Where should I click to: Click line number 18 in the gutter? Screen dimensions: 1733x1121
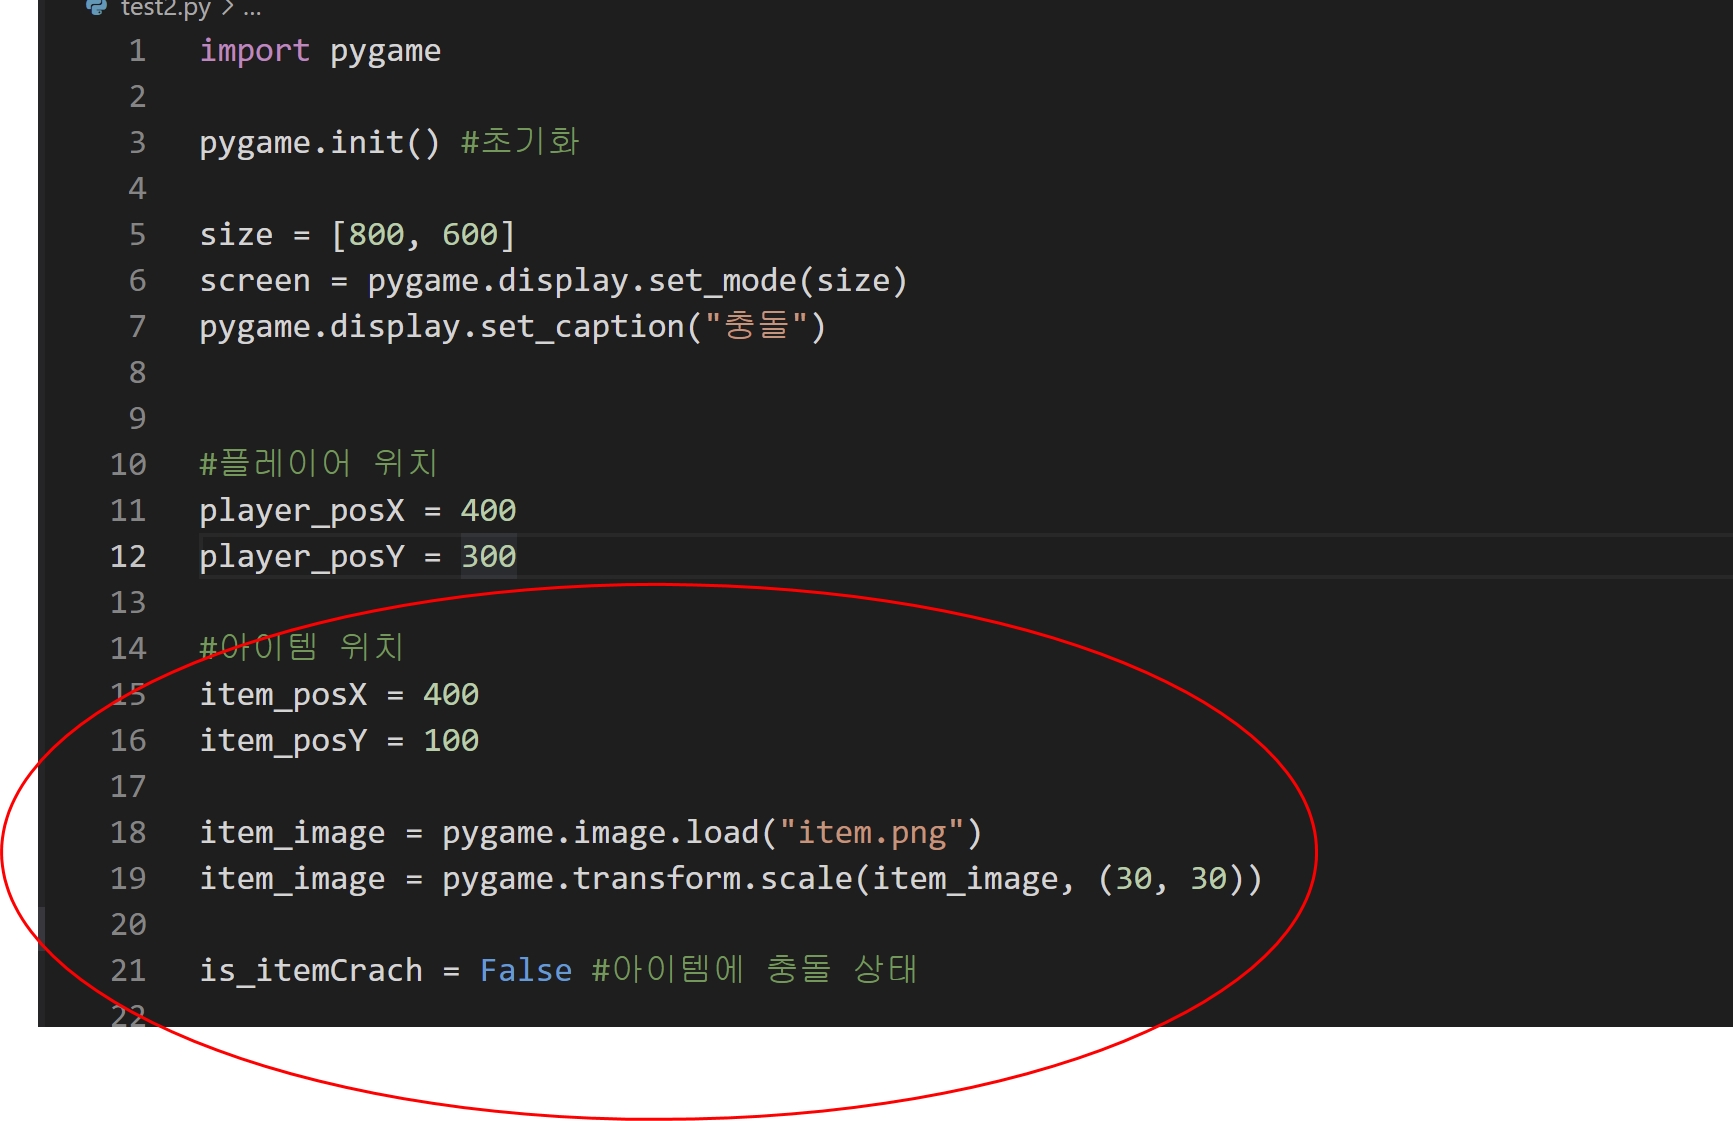point(128,833)
